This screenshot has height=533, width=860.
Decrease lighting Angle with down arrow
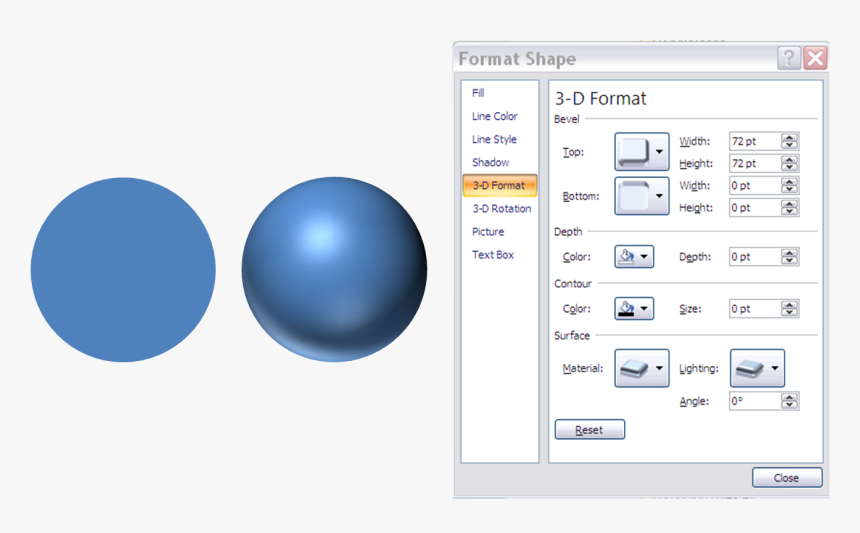[x=790, y=405]
